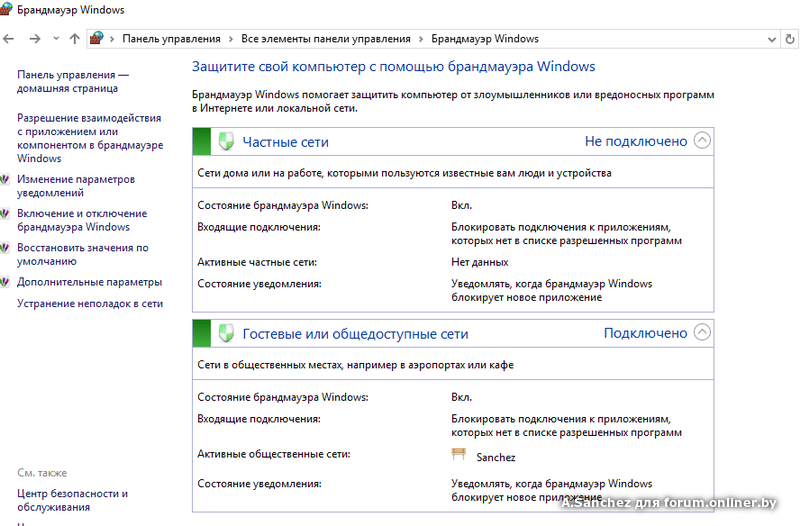Viewport: 800px width, 526px height.
Task: Expand the address bar history dropdown
Action: (772, 39)
